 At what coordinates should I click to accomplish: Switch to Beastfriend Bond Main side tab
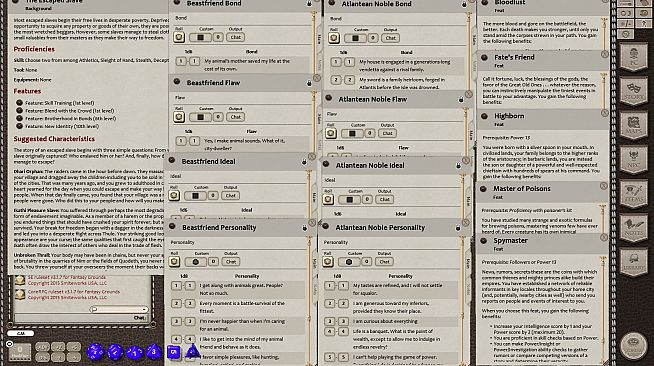tap(319, 40)
